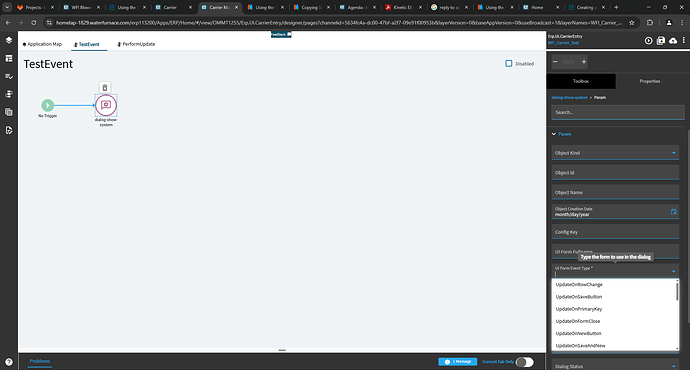The image size is (690, 370).
Task: Bookmark page with the star icon
Action: tap(631, 22)
